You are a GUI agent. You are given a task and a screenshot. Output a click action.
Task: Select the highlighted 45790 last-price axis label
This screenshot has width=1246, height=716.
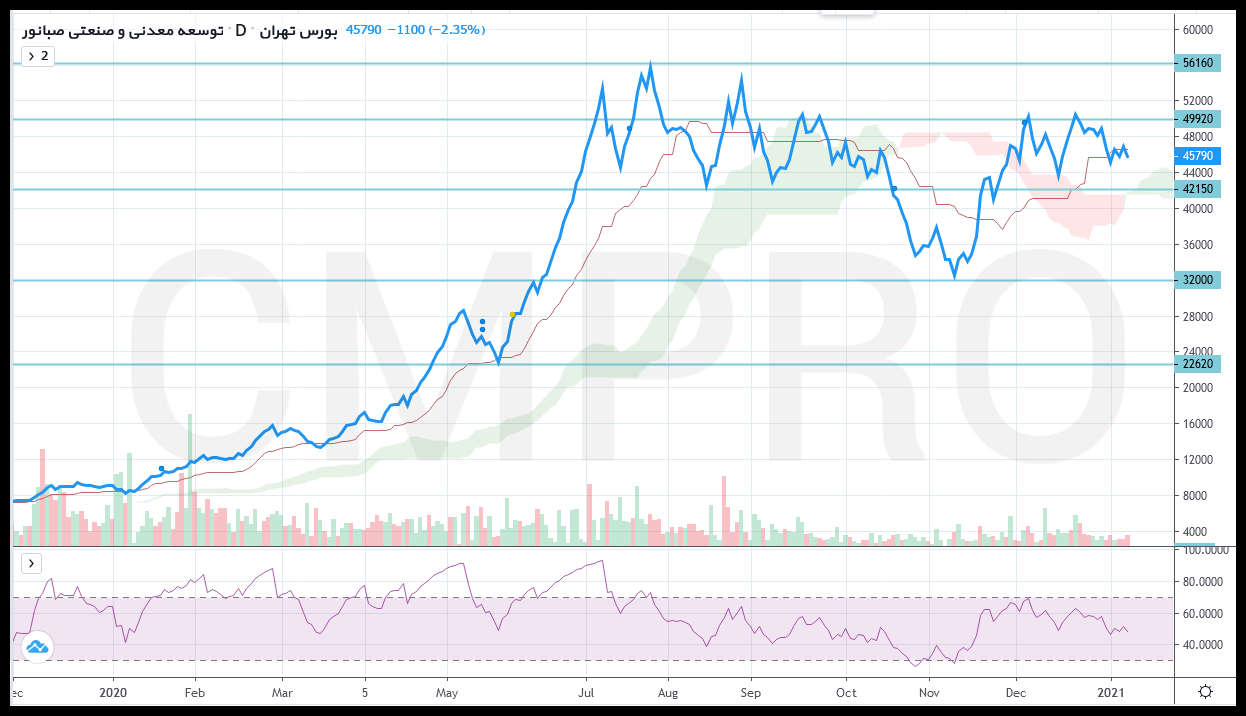coord(1197,156)
